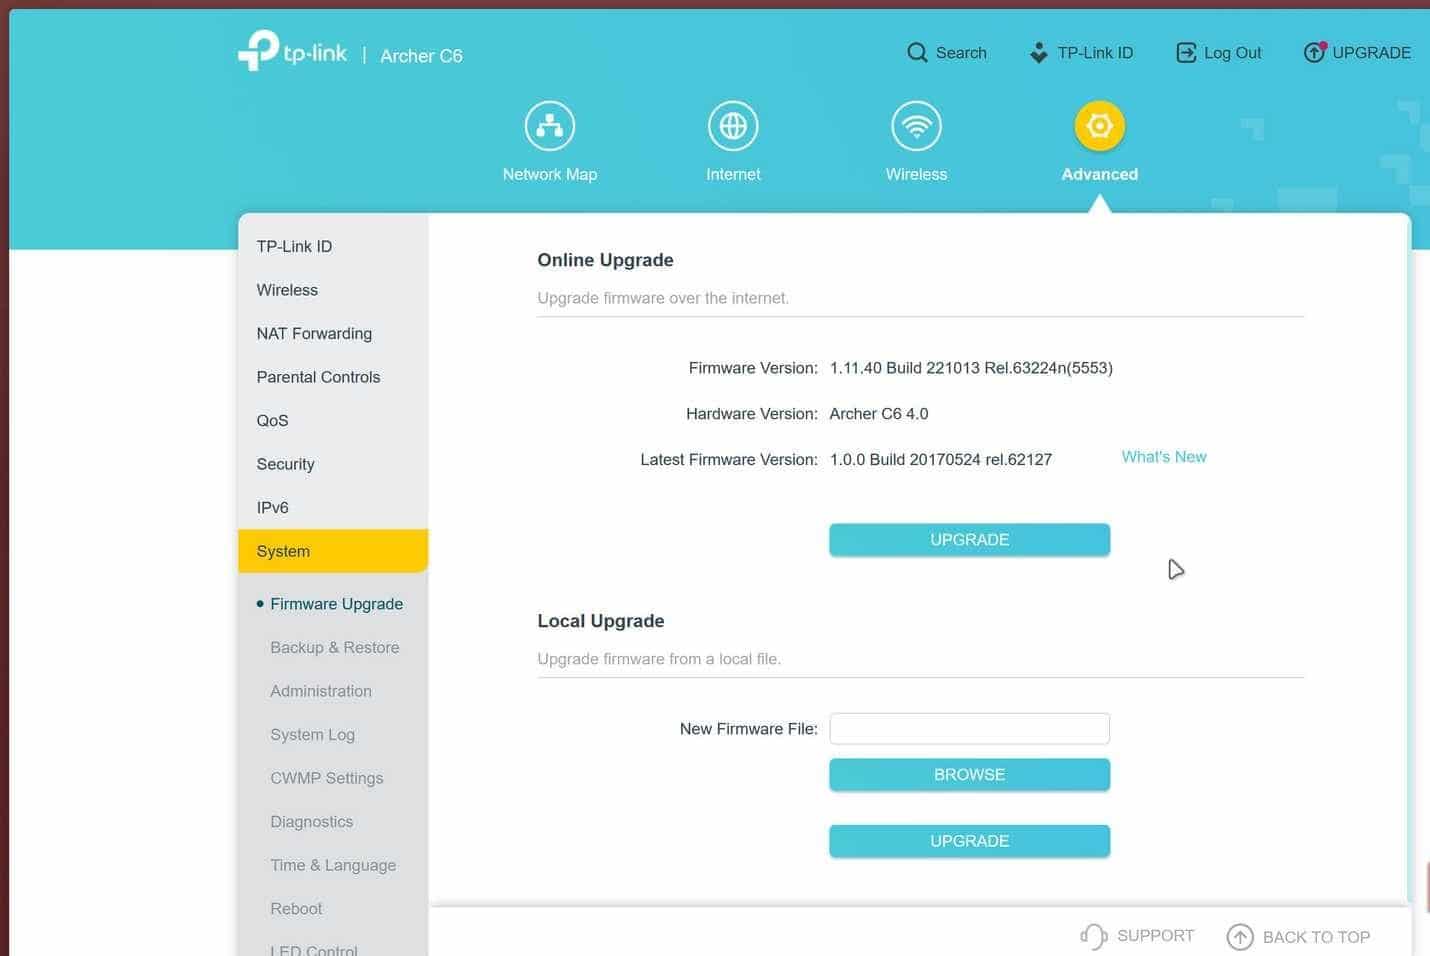The width and height of the screenshot is (1430, 956).
Task: Click the TP-Link ID icon in header
Action: click(1039, 53)
